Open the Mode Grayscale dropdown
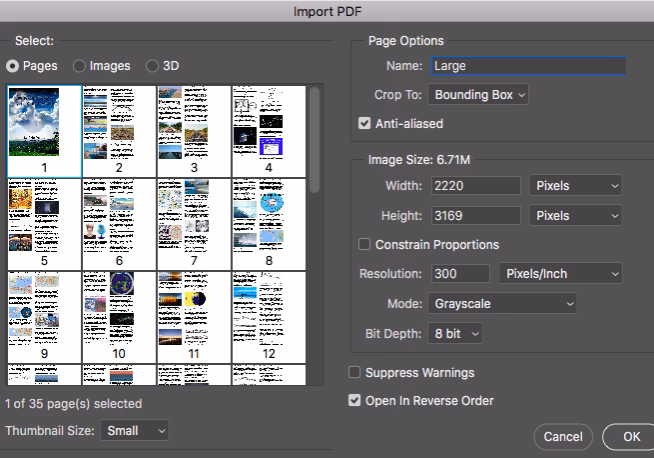 pyautogui.click(x=502, y=304)
